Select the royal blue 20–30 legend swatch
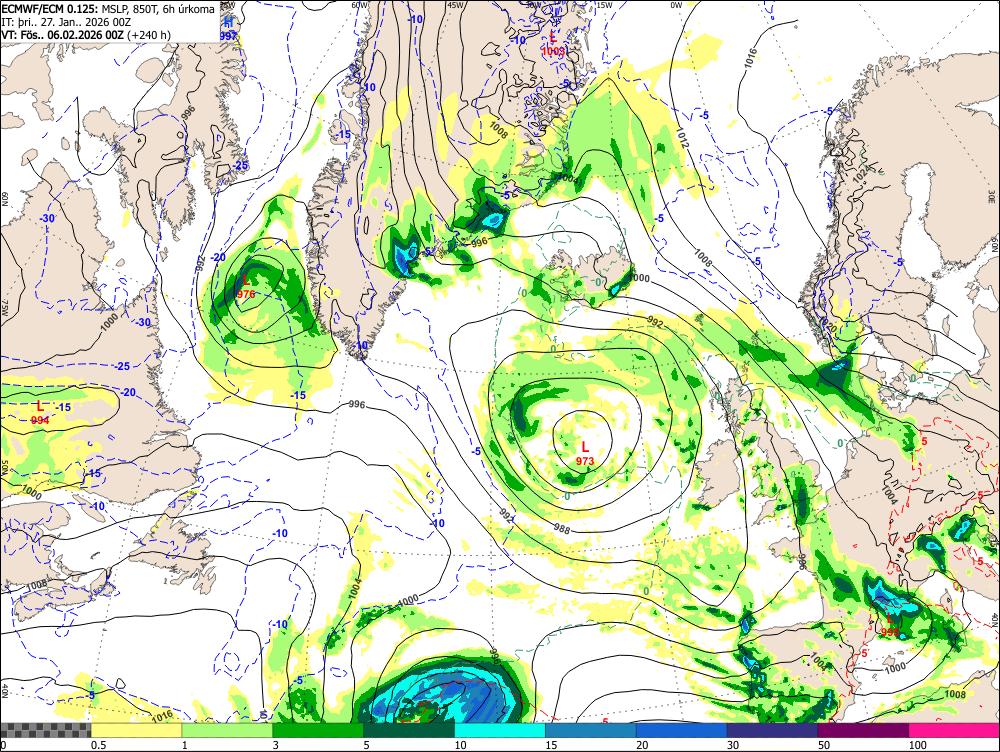 pyautogui.click(x=682, y=730)
